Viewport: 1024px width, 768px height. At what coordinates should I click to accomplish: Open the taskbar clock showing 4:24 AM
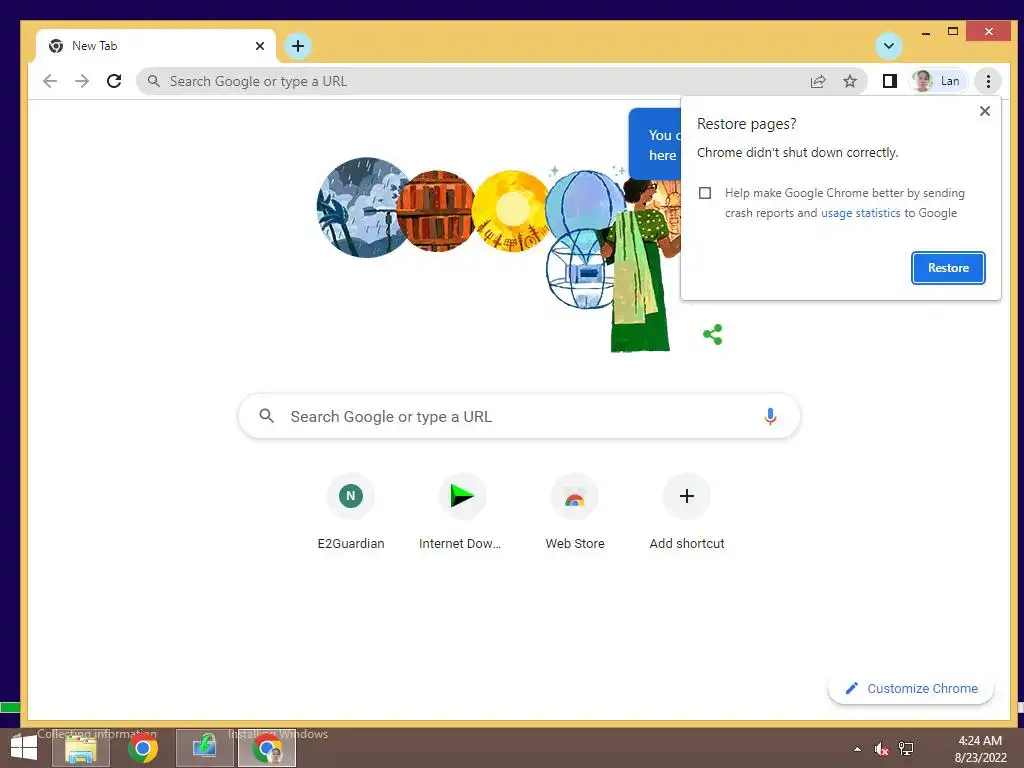(980, 749)
